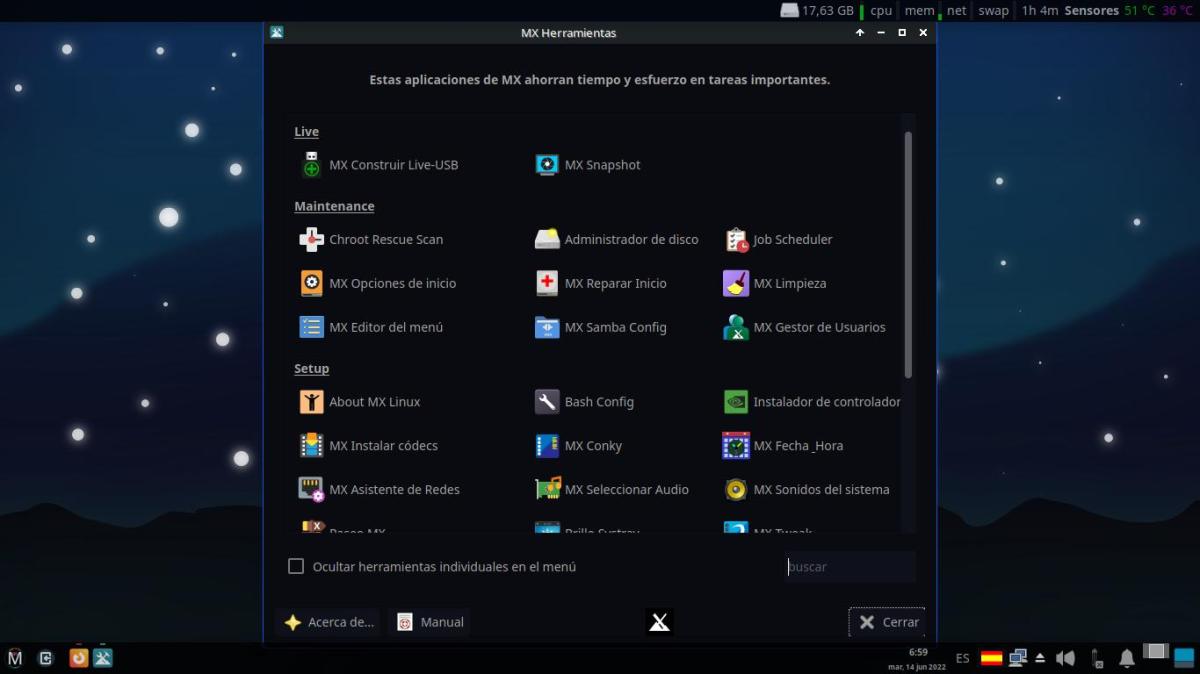Open MX Seleccionar Audio
This screenshot has width=1200, height=674.
(x=613, y=490)
